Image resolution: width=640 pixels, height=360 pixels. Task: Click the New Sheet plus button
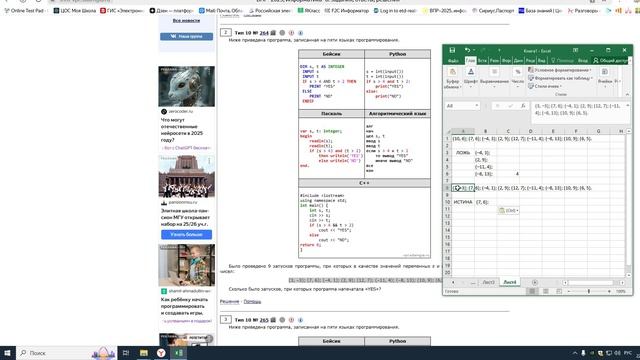(535, 282)
